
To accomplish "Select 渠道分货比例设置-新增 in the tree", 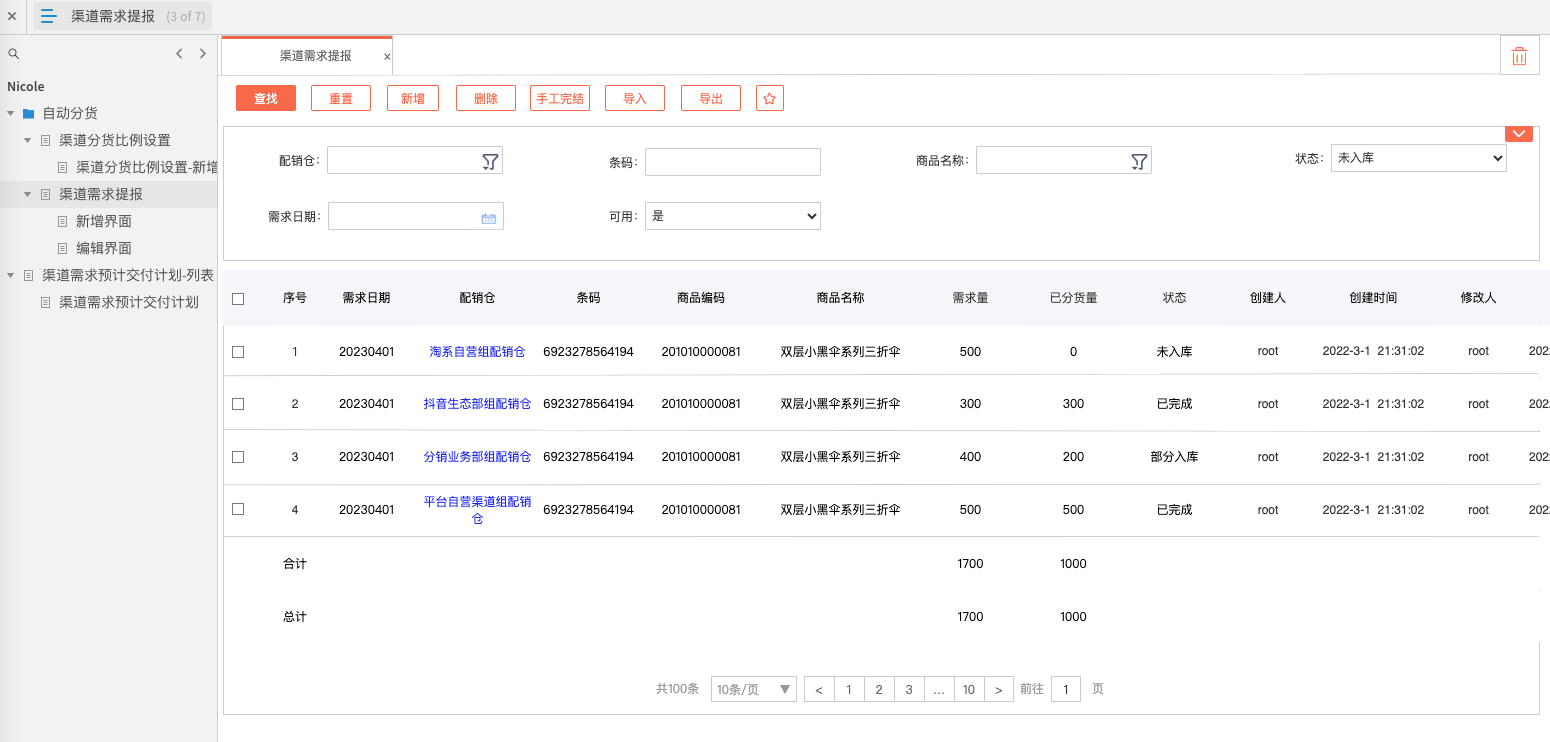I will coord(146,168).
